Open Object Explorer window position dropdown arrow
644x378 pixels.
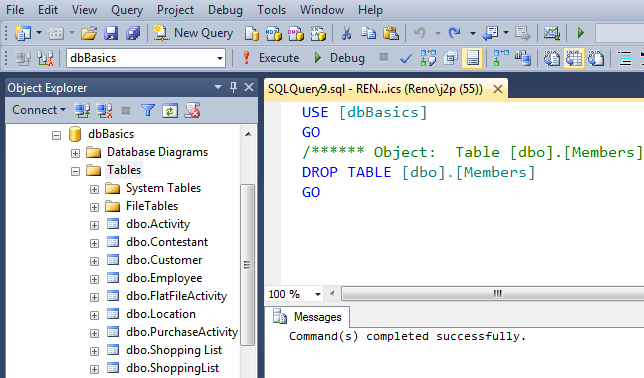tap(218, 87)
